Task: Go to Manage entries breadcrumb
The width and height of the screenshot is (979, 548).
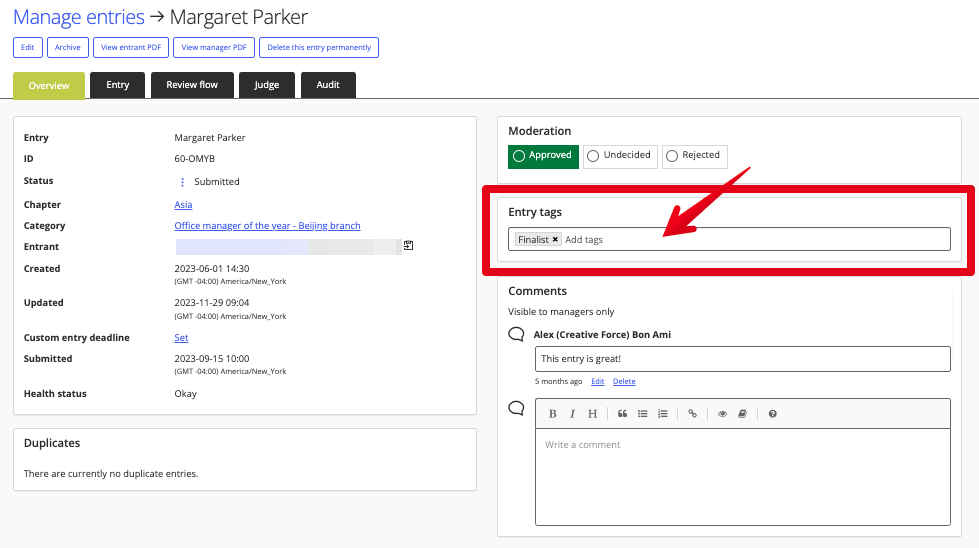Action: pos(79,17)
